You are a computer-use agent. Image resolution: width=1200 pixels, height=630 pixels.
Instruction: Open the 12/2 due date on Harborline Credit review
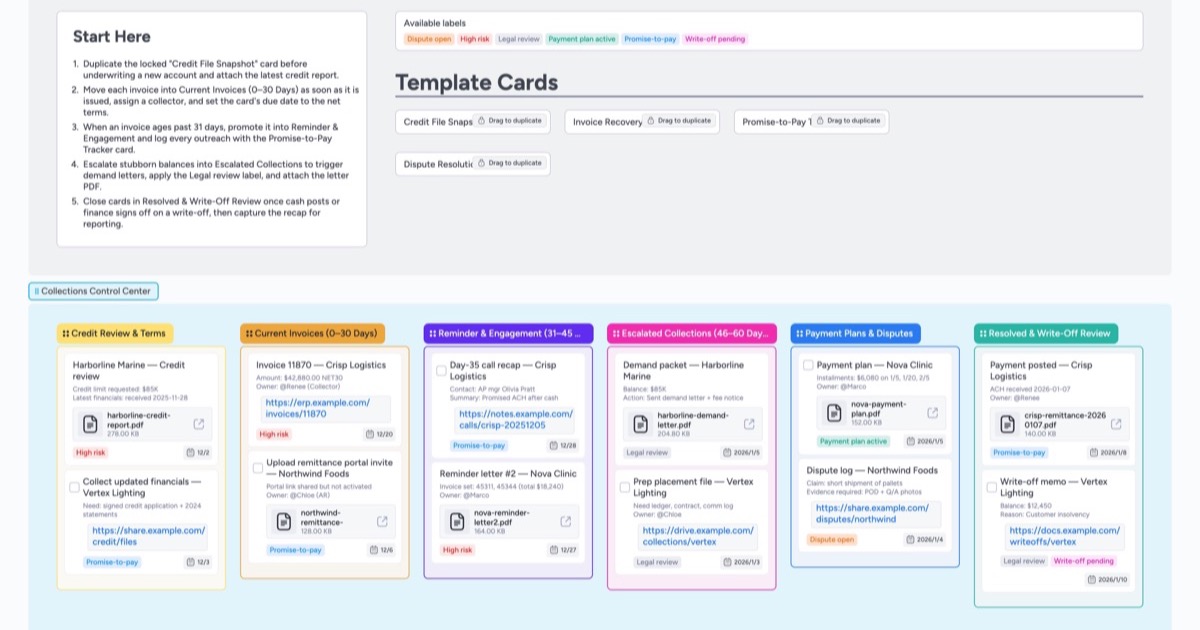click(x=198, y=452)
